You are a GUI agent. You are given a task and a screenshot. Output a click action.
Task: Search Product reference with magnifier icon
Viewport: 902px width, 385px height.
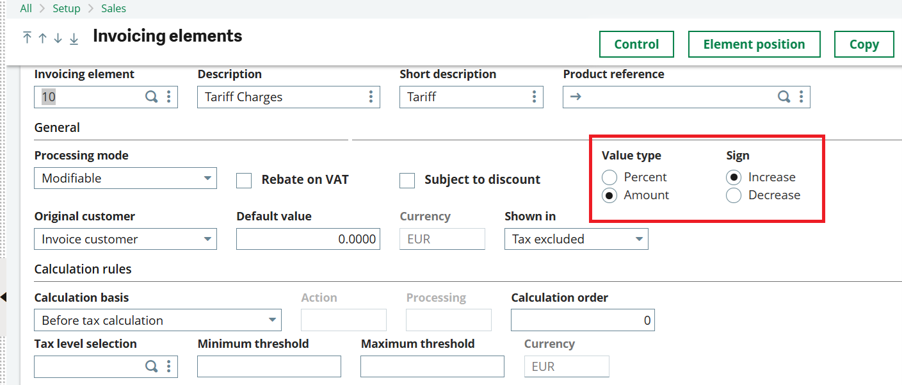pos(783,97)
